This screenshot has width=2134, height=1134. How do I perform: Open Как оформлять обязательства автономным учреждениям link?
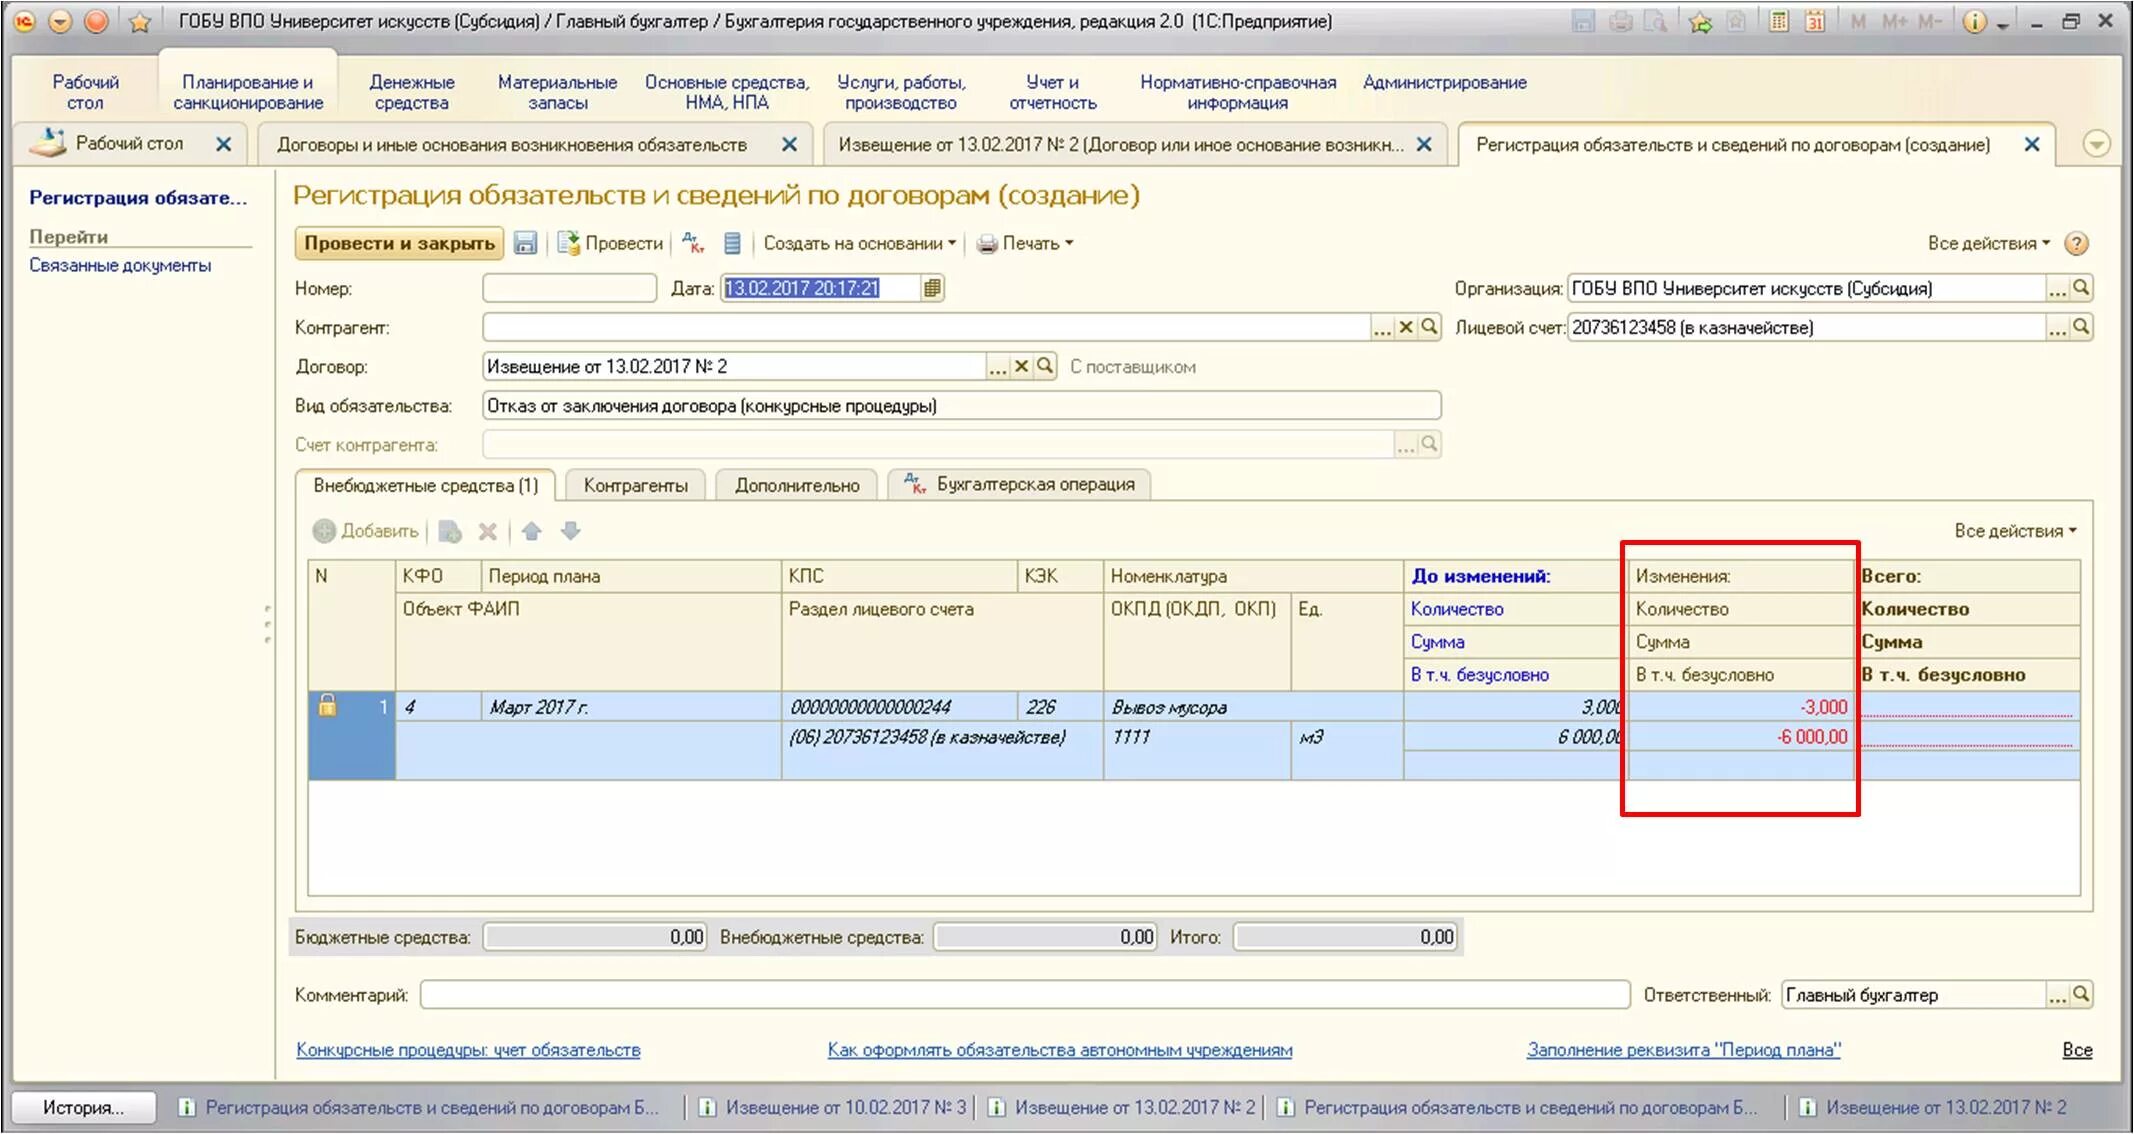click(1060, 1050)
